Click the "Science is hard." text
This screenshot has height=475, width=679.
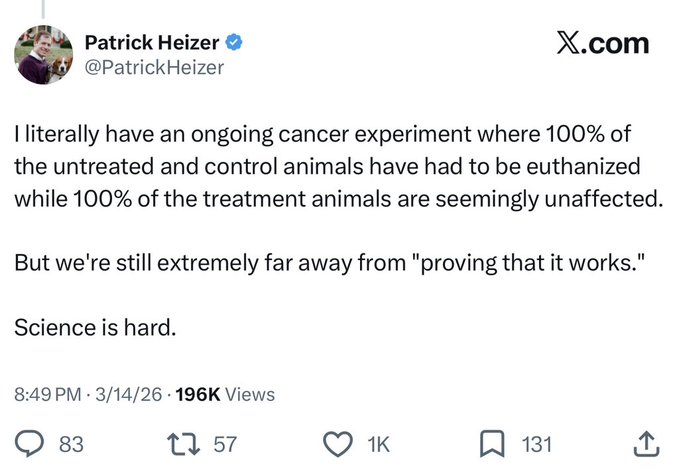[x=95, y=327]
